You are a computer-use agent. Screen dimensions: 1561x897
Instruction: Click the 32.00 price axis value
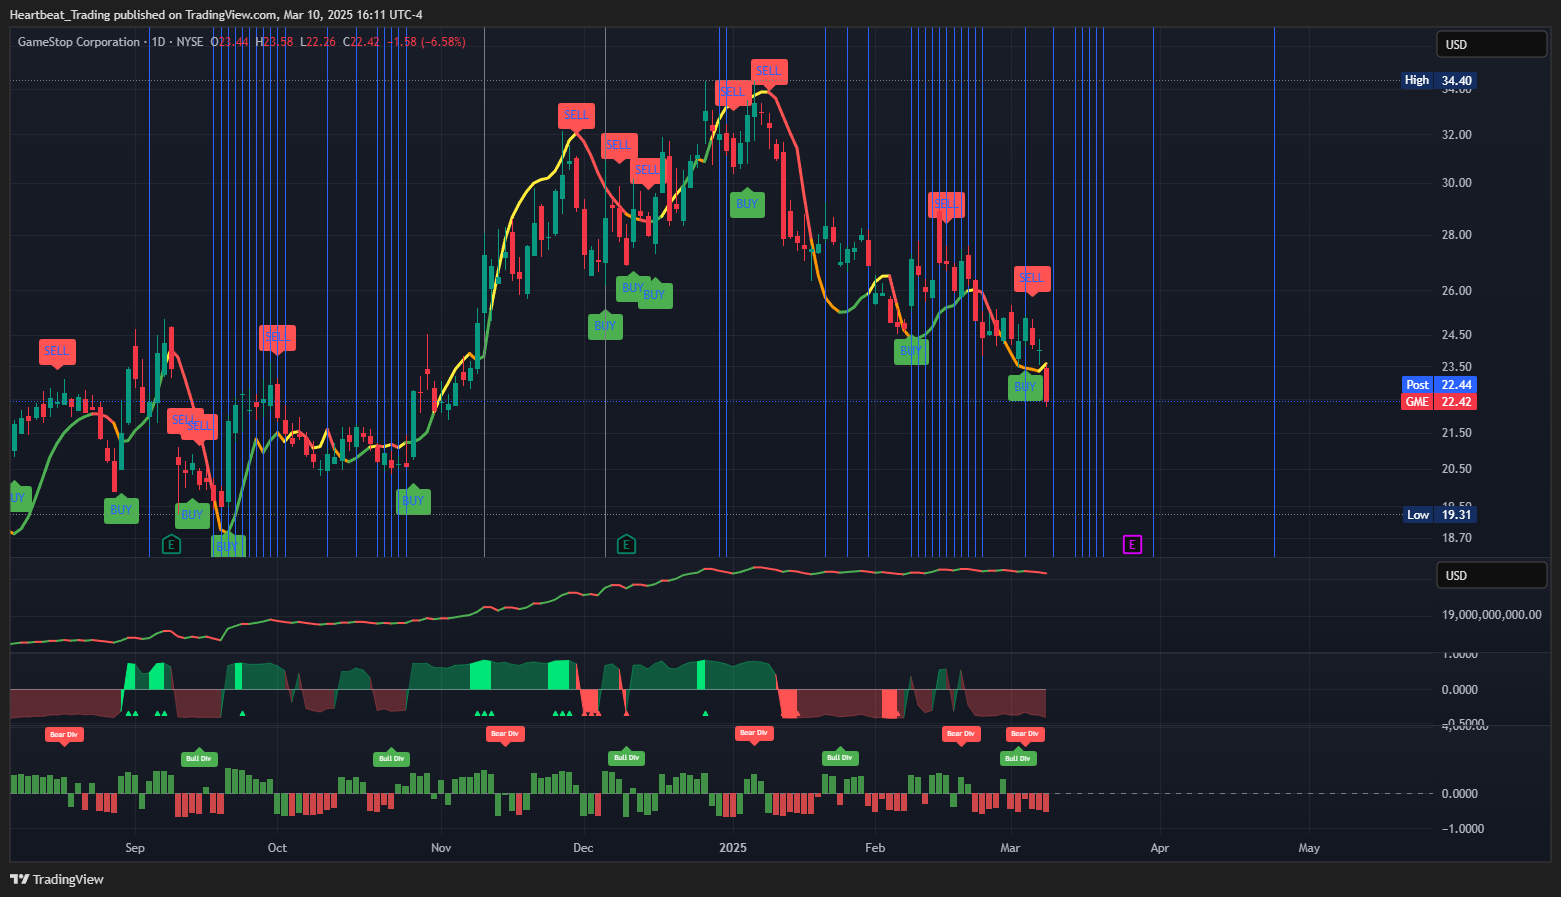click(x=1456, y=135)
